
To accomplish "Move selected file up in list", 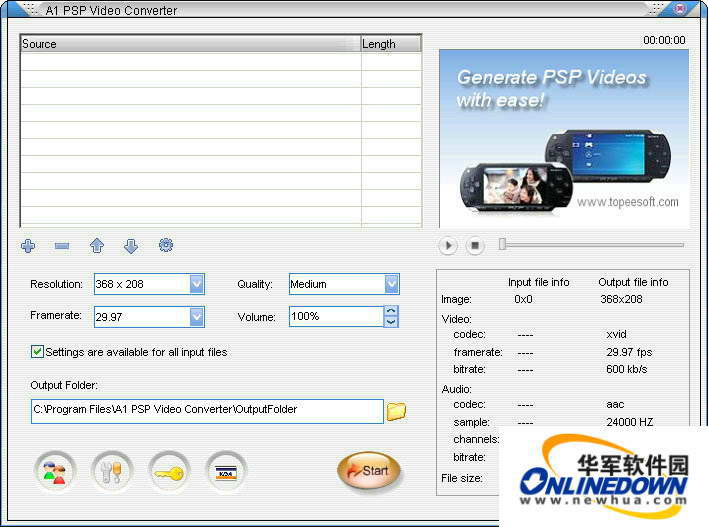I will [x=97, y=246].
